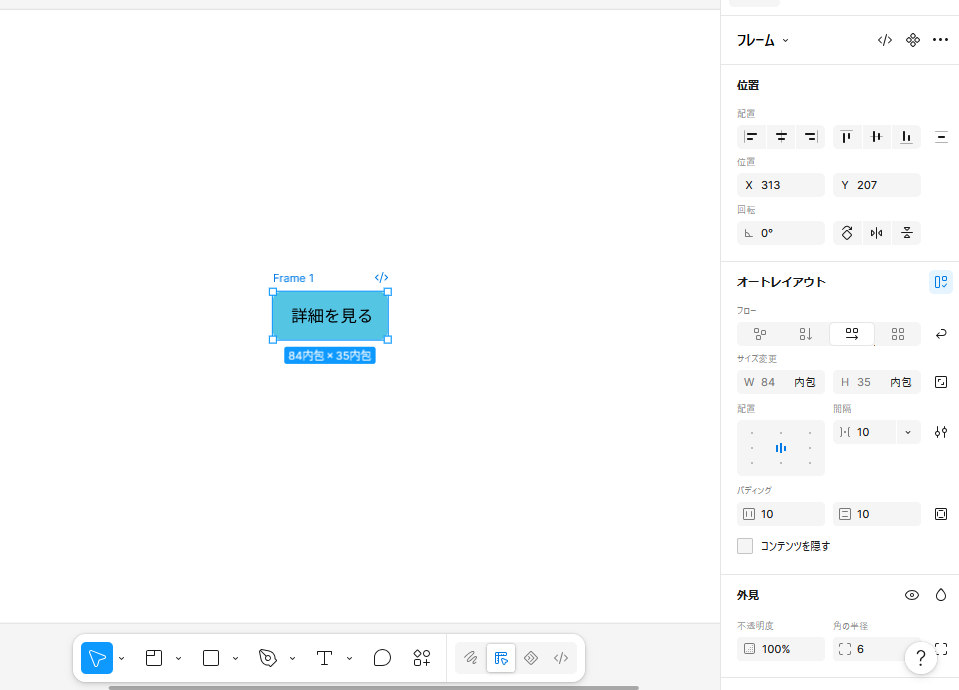The image size is (959, 690).
Task: Select the Text tool
Action: [324, 658]
